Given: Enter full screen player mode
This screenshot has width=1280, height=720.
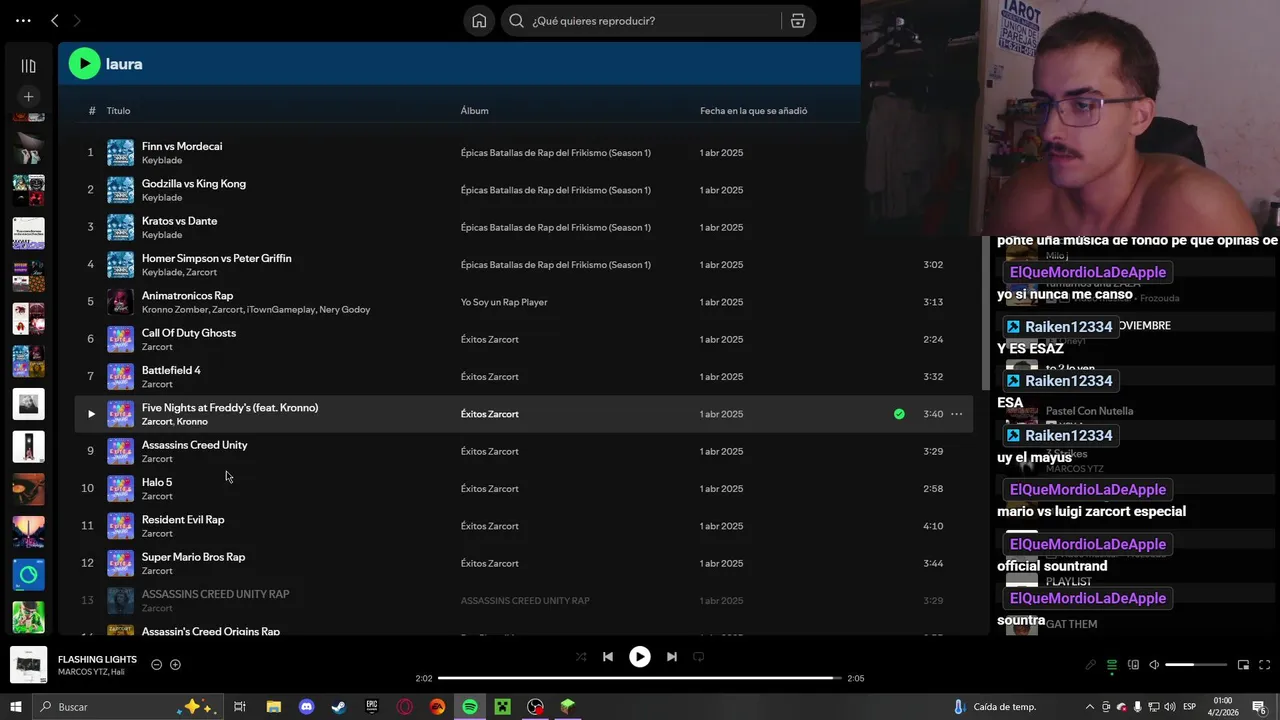Looking at the screenshot, I should click(1265, 665).
